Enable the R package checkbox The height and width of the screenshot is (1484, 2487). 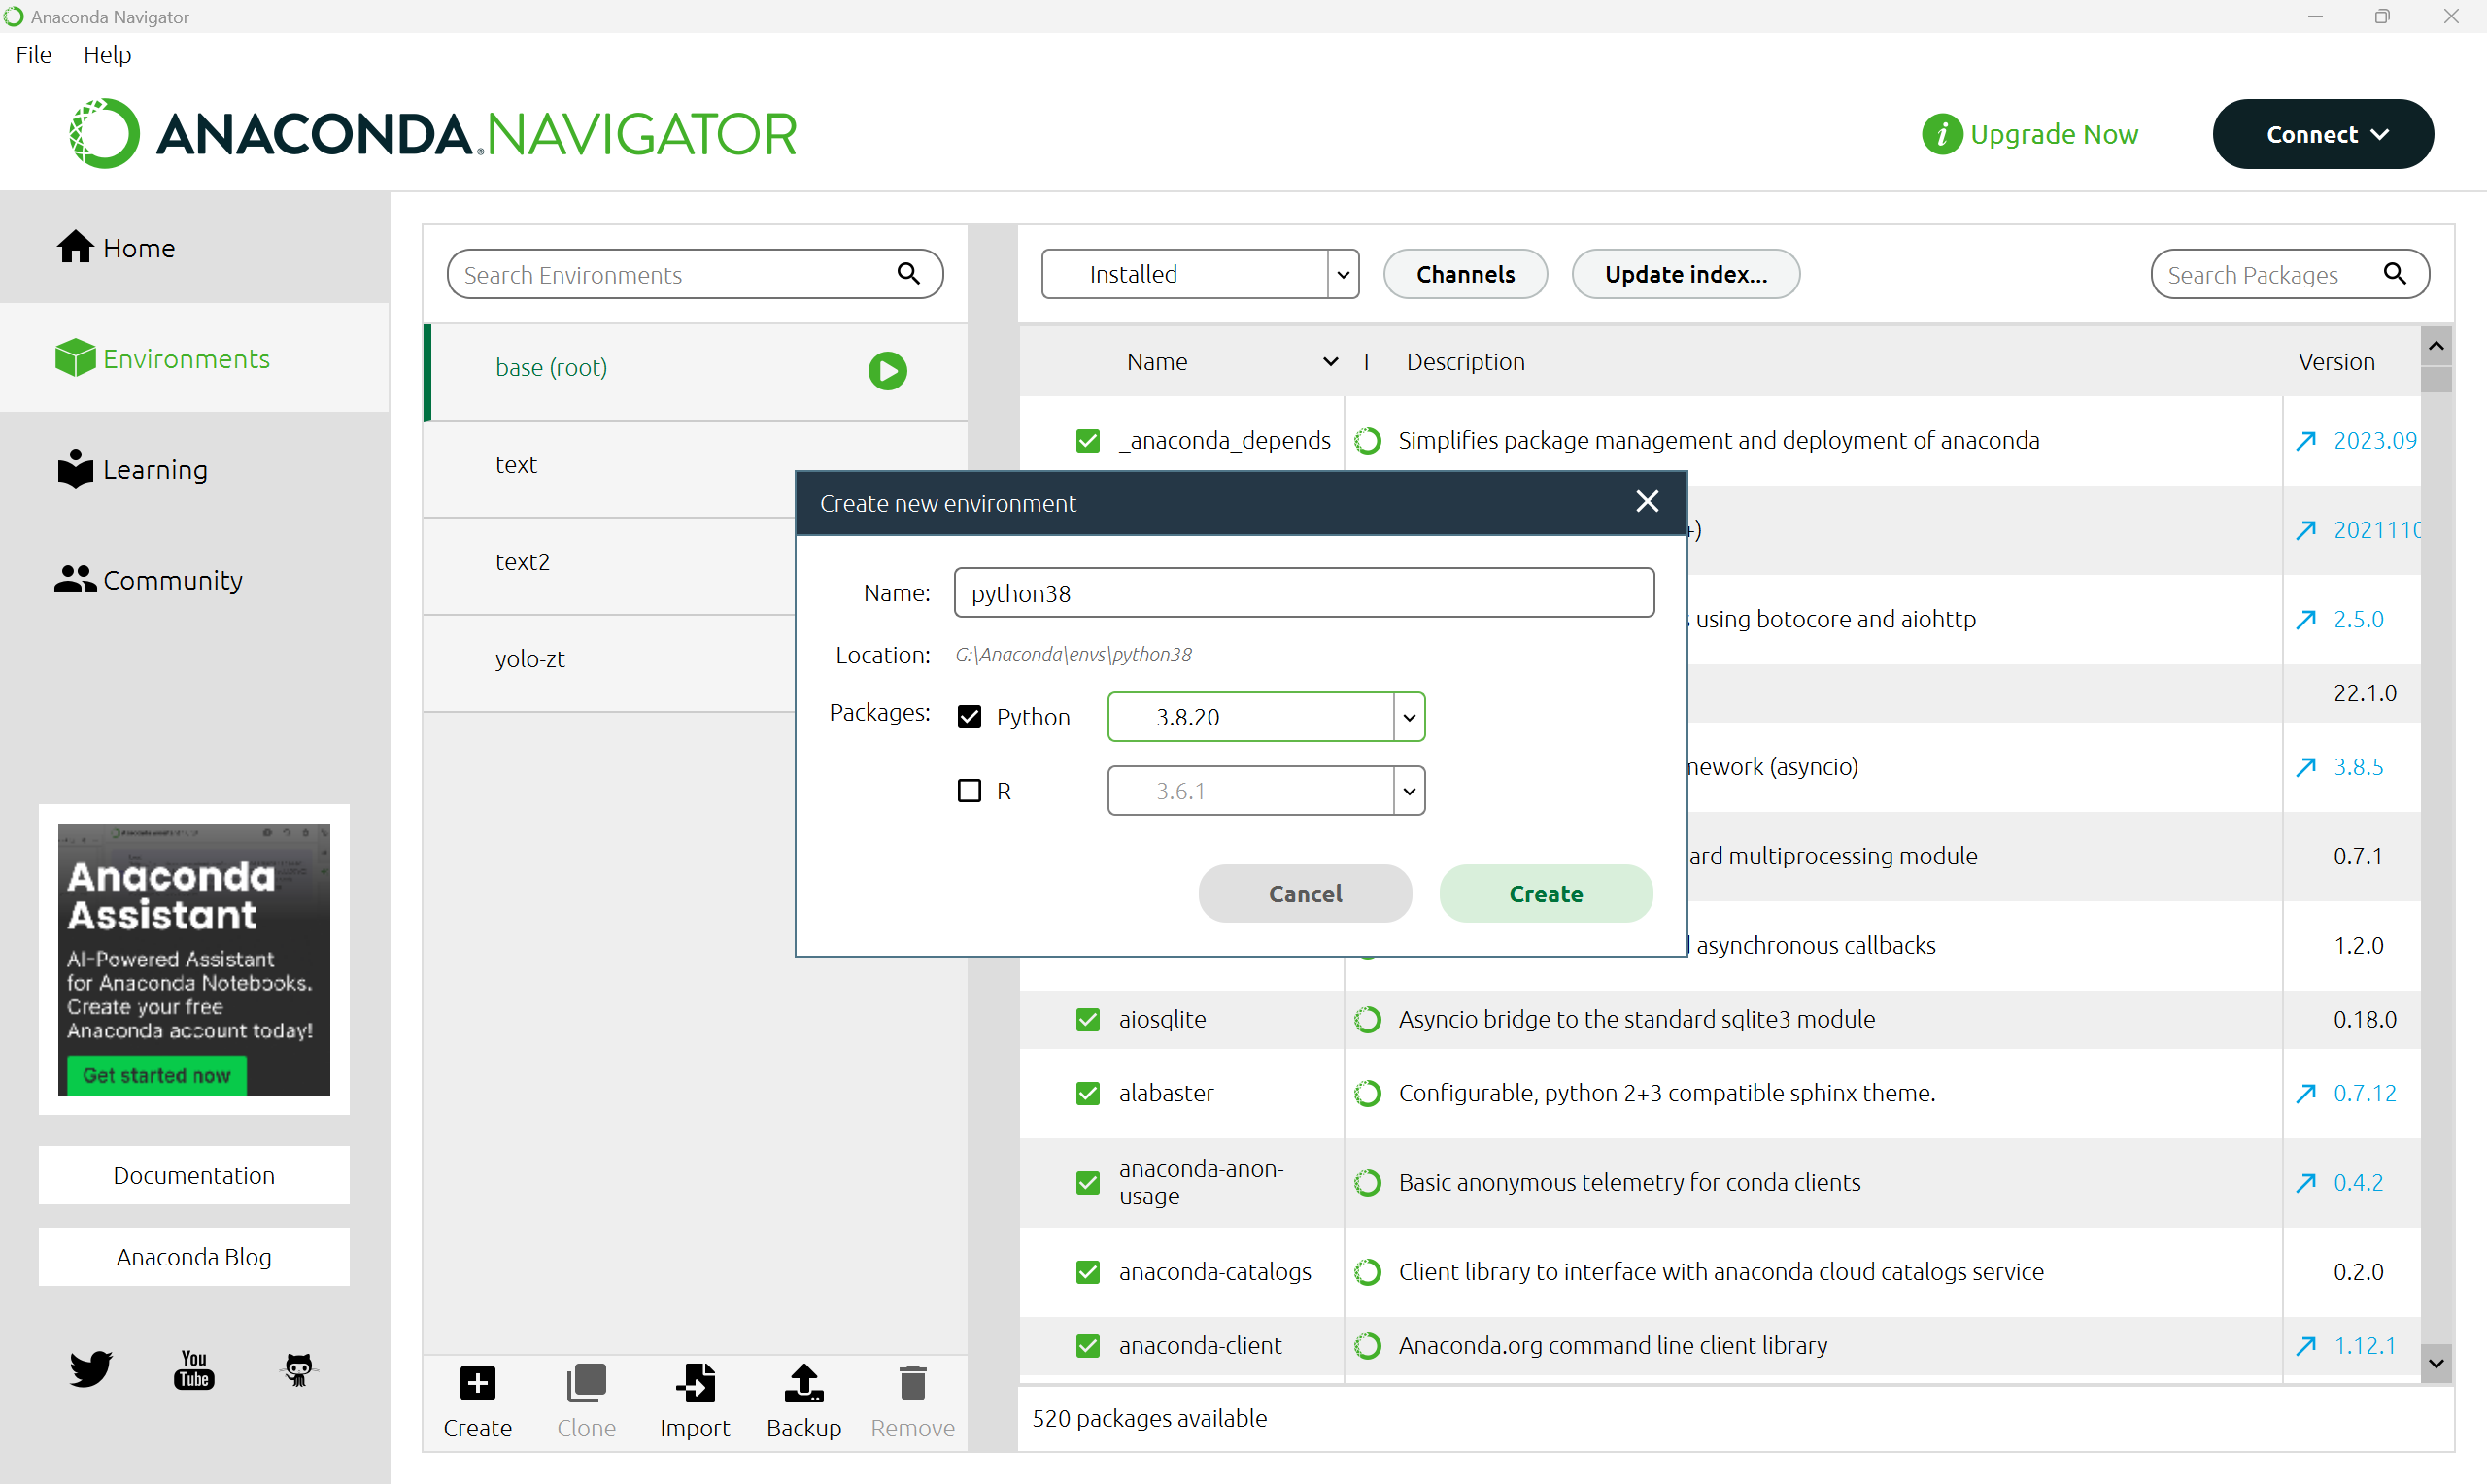pyautogui.click(x=968, y=791)
